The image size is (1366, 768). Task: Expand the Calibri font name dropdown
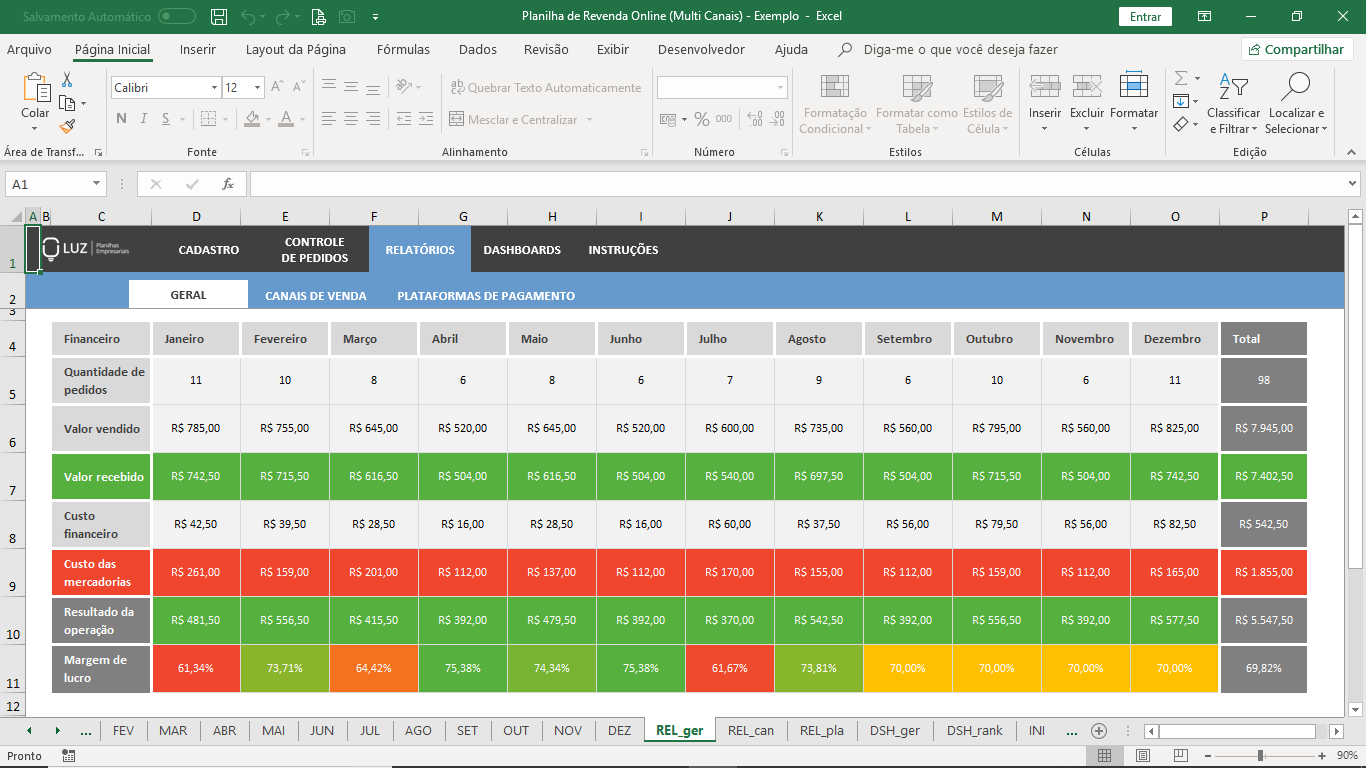tap(214, 88)
